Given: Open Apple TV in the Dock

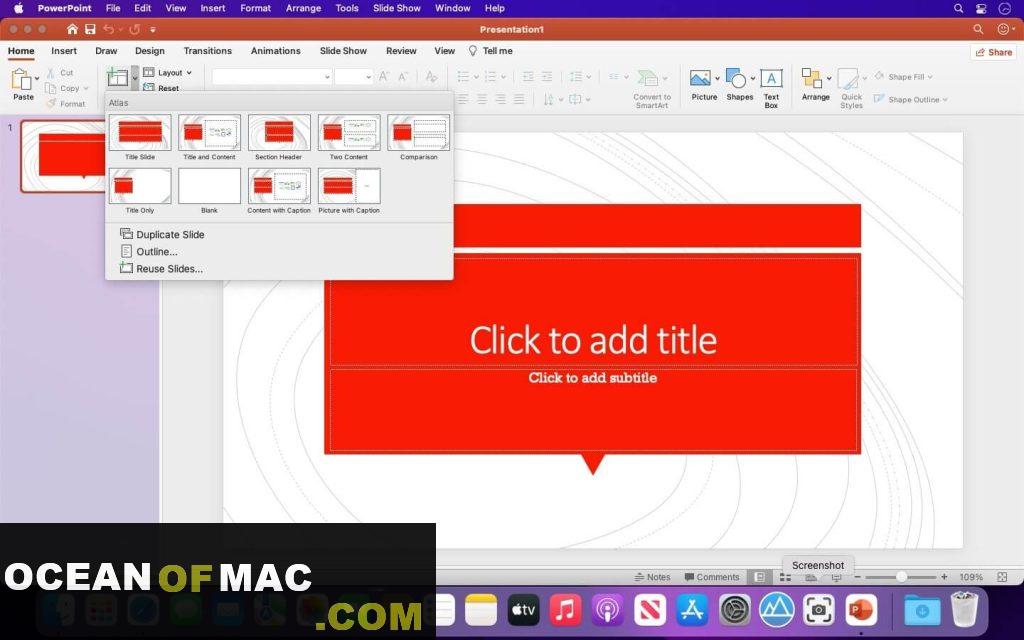Looking at the screenshot, I should point(523,611).
